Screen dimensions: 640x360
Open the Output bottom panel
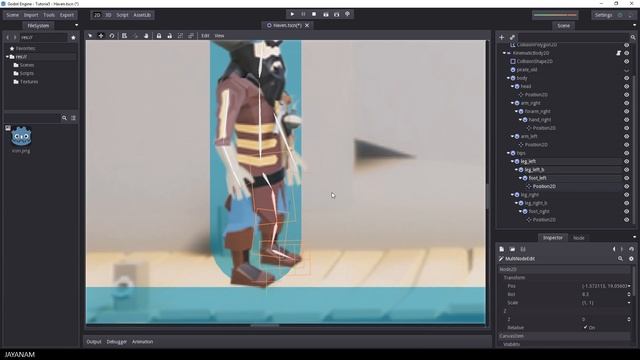coord(93,342)
